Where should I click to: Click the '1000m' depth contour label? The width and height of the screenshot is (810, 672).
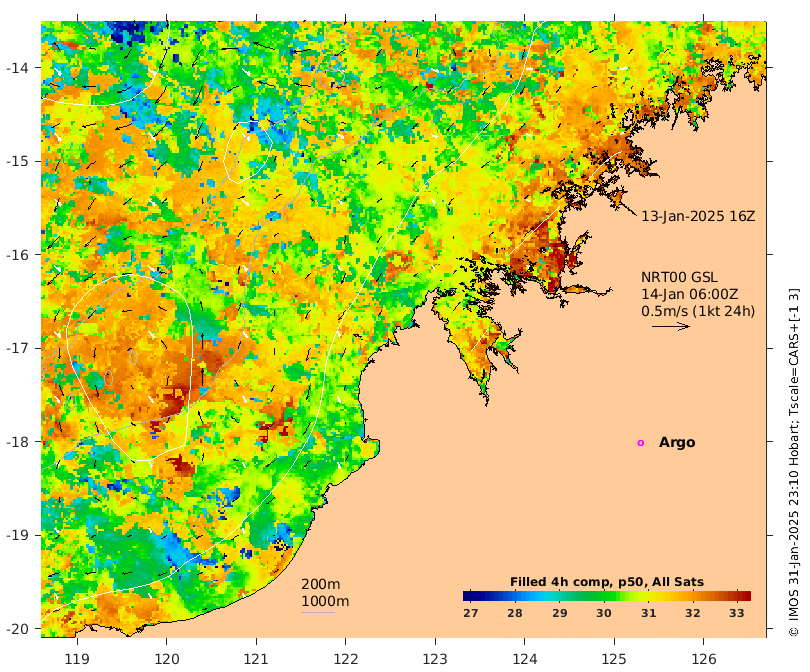pyautogui.click(x=325, y=601)
